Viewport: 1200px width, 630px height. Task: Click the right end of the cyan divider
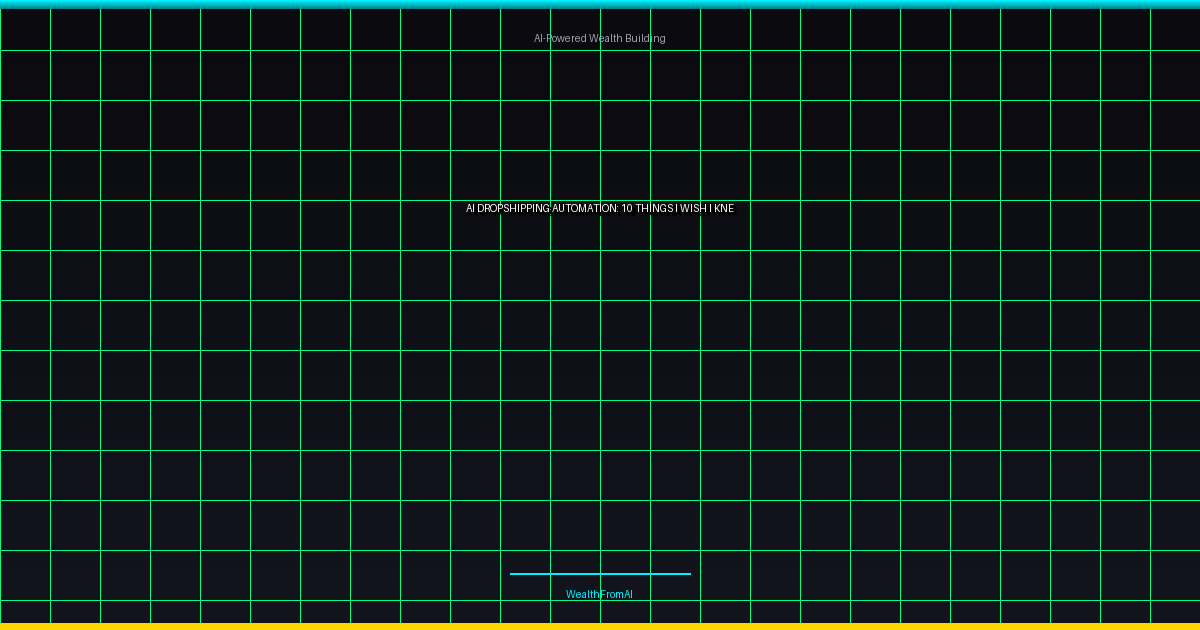688,574
